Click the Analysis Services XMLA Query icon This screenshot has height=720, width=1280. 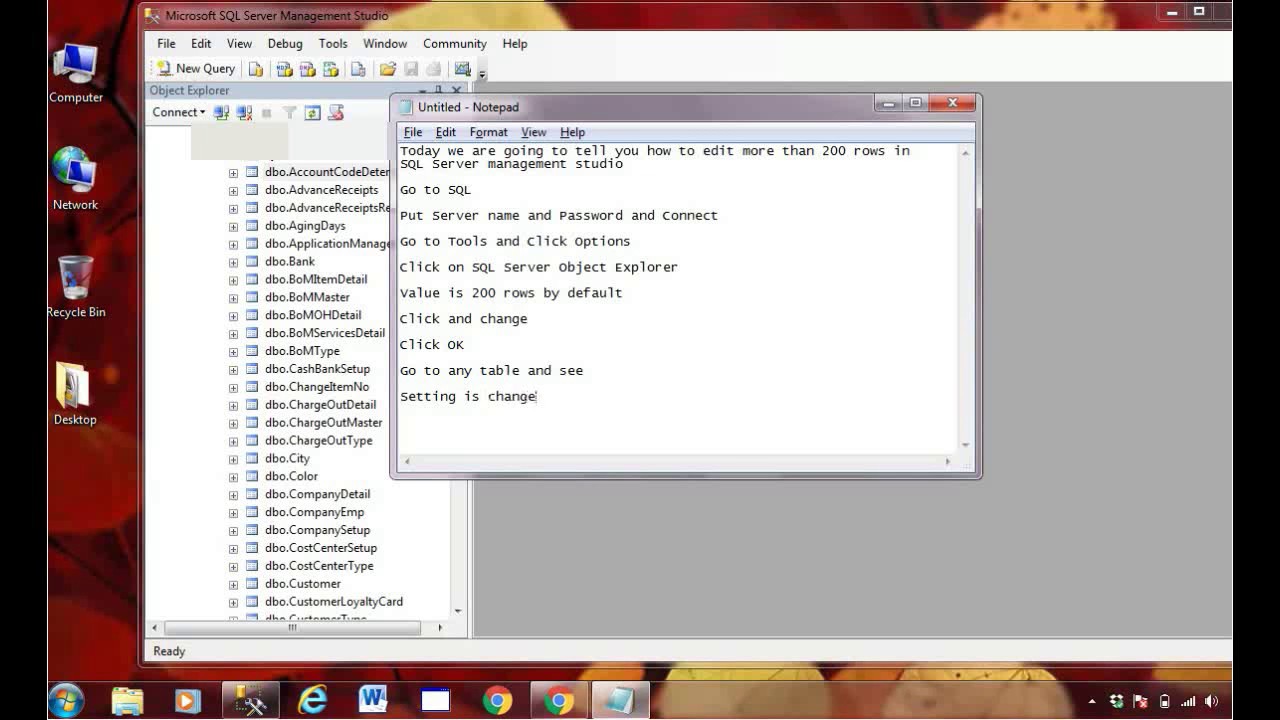tap(331, 69)
